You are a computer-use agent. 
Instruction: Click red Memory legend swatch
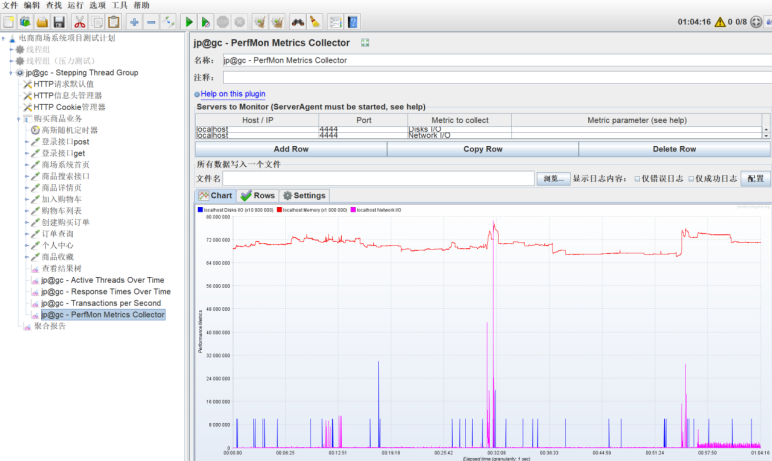click(279, 210)
